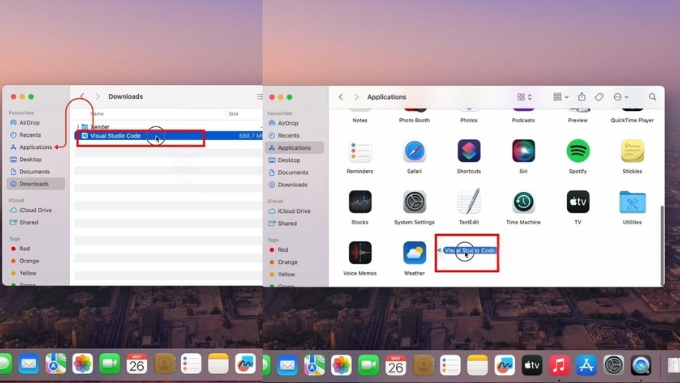Image resolution: width=680 pixels, height=383 pixels.
Task: Open Freeform from the right Dock
Action: 504,365
